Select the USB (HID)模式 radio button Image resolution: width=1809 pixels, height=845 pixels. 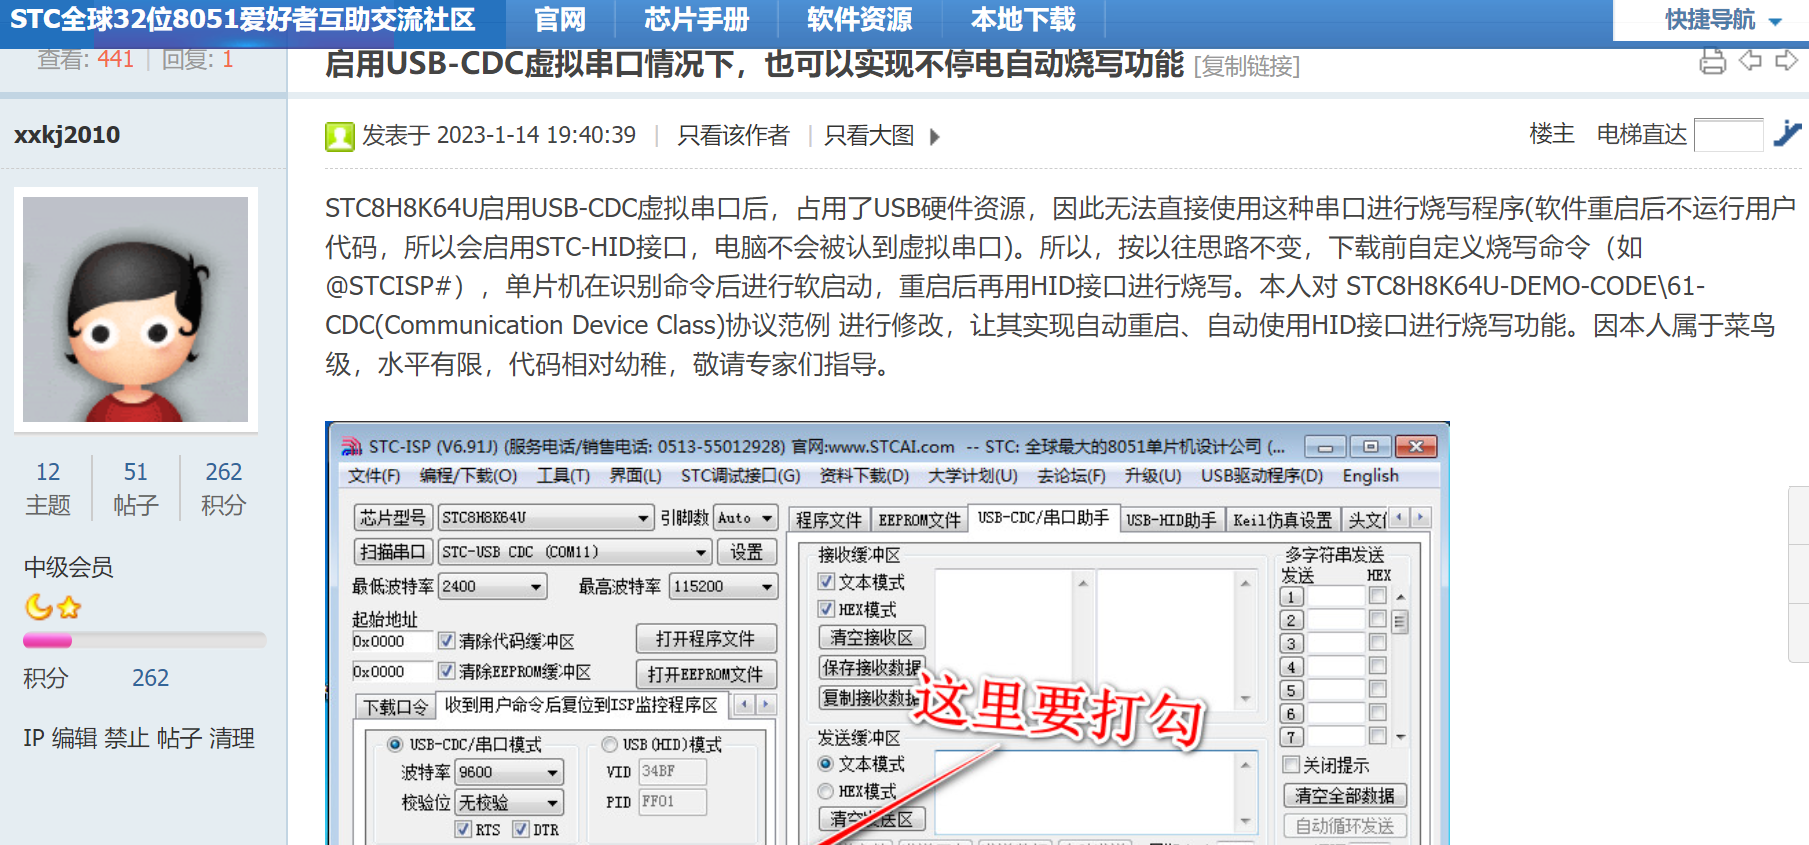click(609, 744)
